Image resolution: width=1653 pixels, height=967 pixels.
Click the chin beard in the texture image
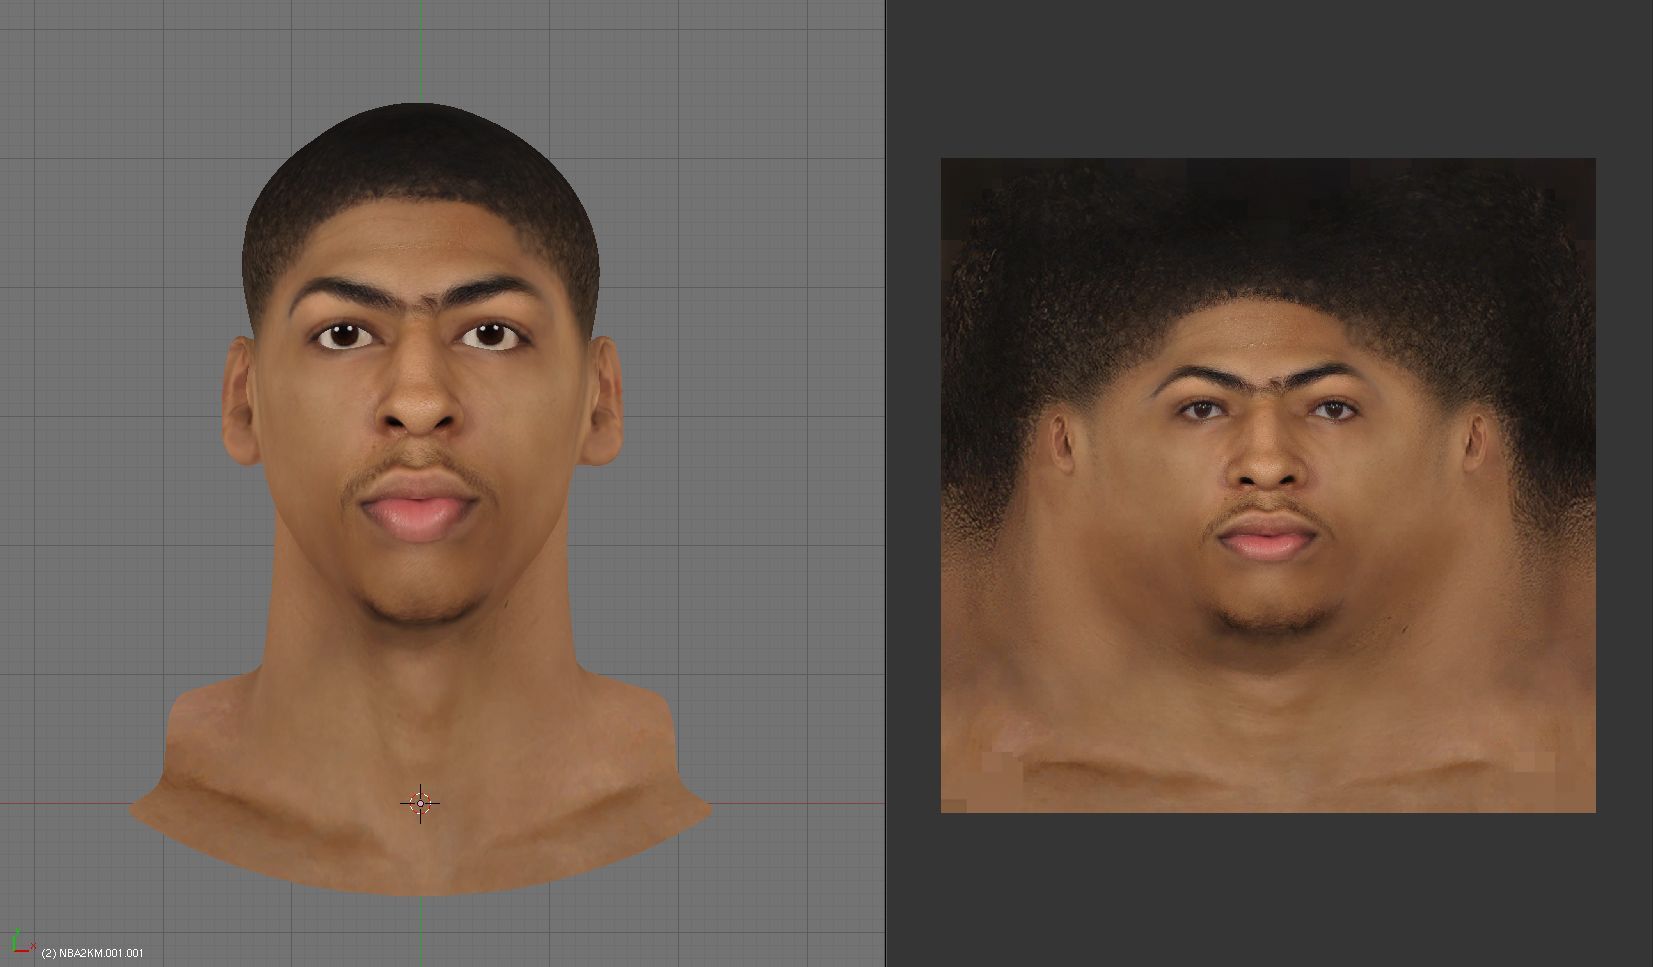pos(1265,617)
